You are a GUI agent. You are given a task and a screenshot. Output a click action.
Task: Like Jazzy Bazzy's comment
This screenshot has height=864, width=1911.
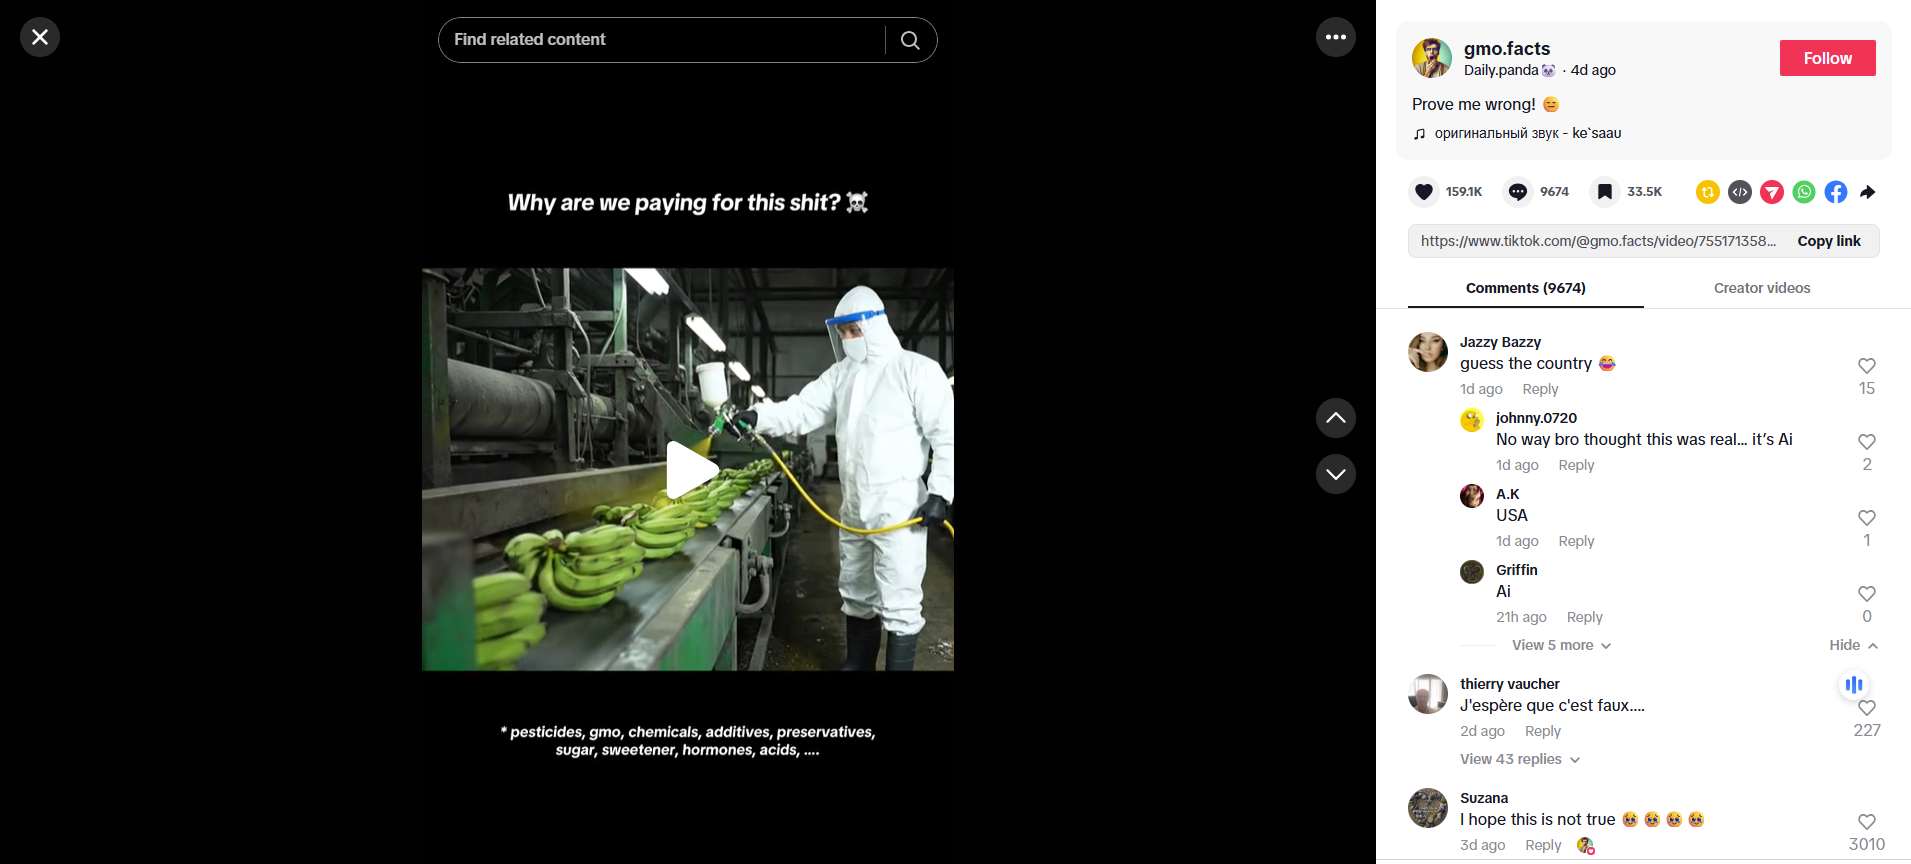coord(1866,366)
